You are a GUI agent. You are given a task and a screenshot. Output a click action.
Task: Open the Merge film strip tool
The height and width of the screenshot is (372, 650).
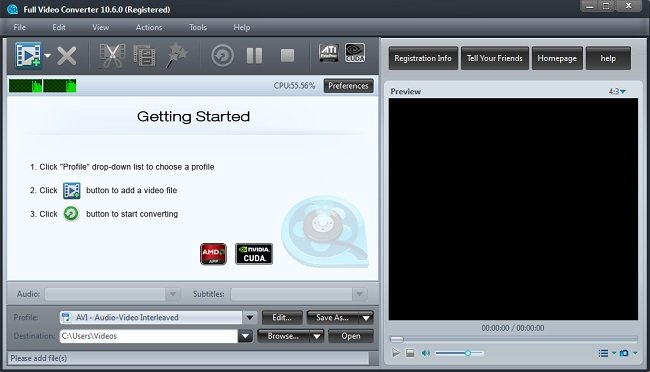pos(144,56)
